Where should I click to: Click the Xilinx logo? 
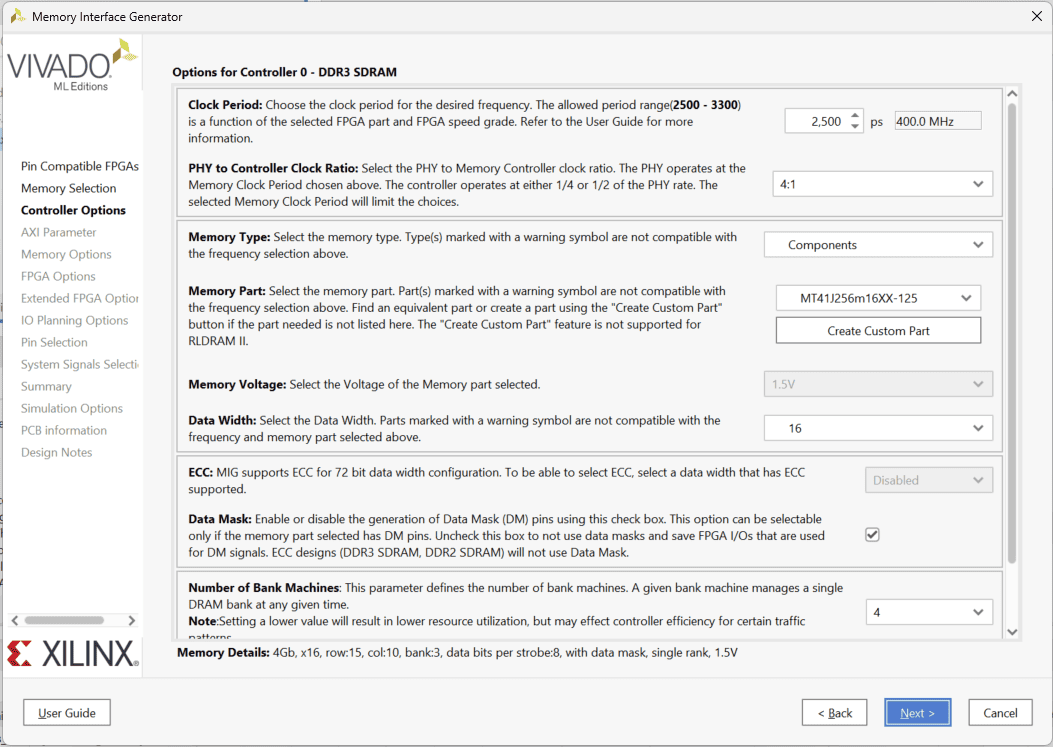pyautogui.click(x=71, y=654)
